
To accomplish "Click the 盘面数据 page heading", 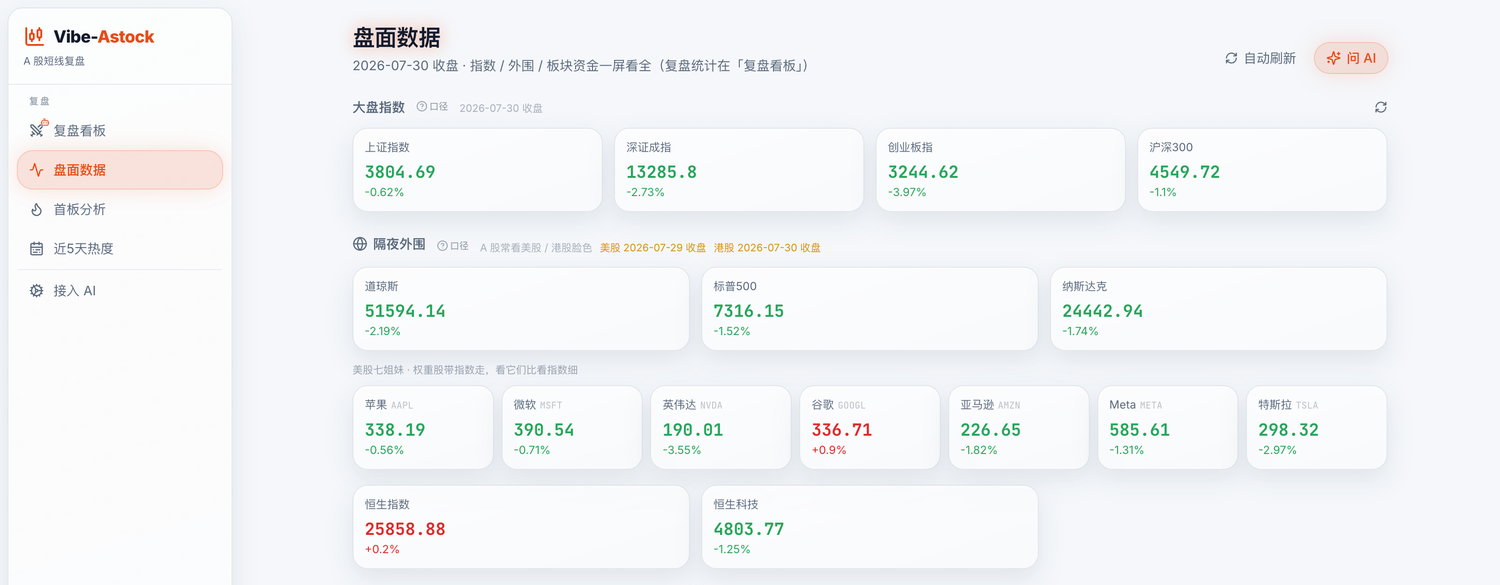I will (x=397, y=38).
